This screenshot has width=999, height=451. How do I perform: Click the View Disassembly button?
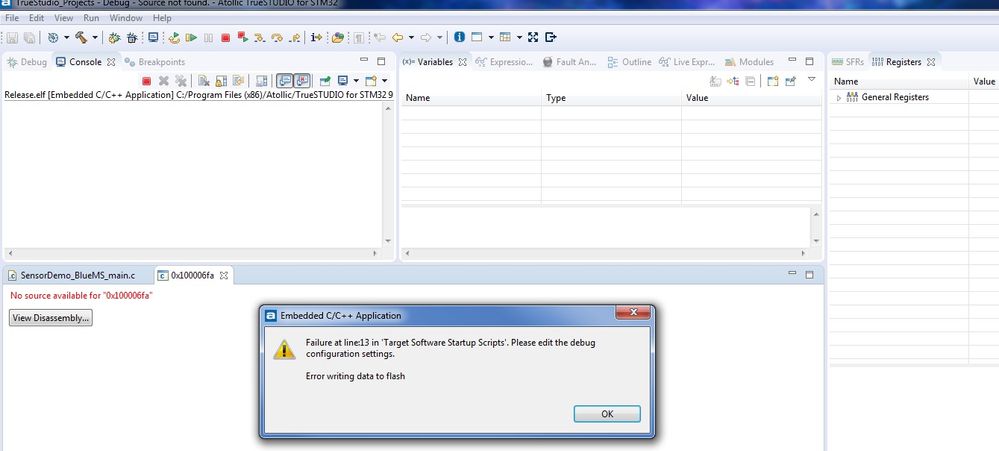(50, 317)
